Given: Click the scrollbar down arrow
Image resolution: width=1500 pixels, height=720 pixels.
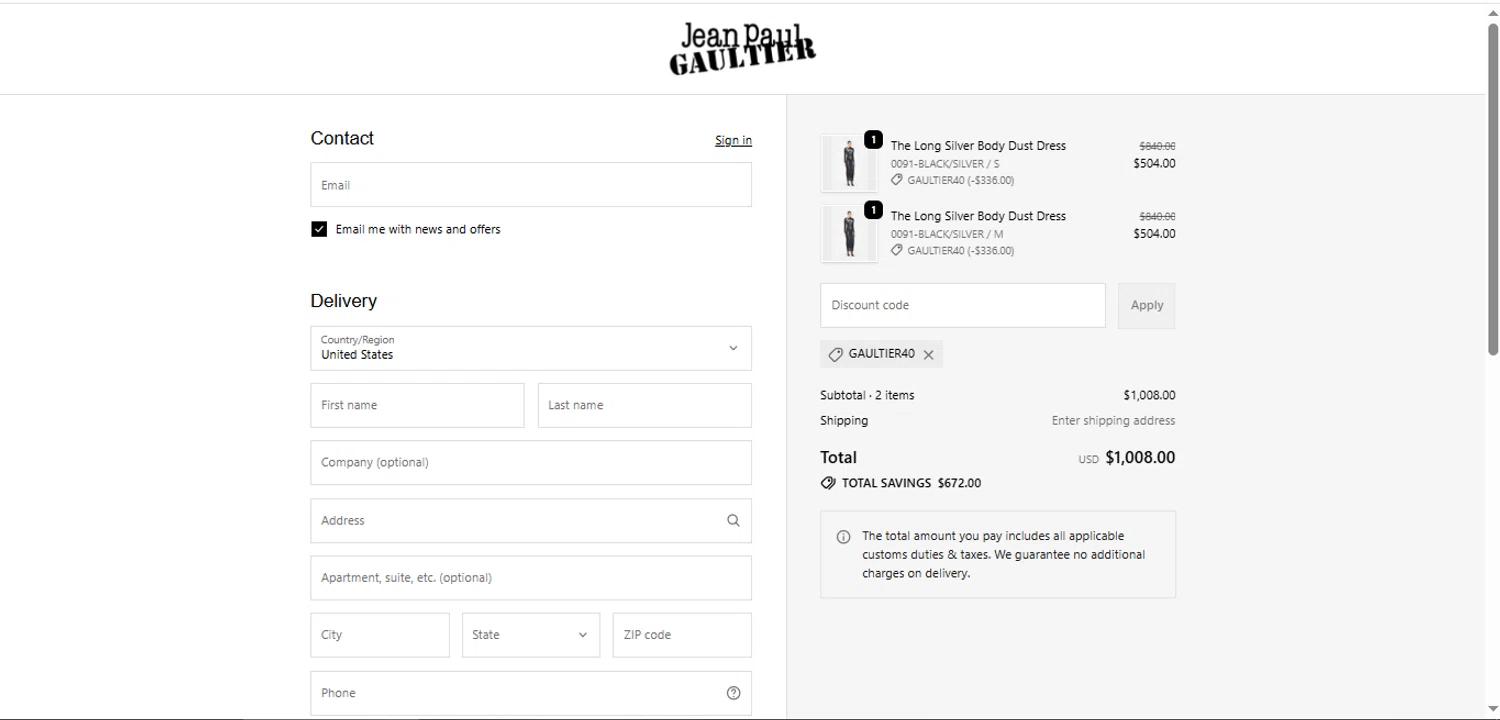Looking at the screenshot, I should pos(1493,709).
